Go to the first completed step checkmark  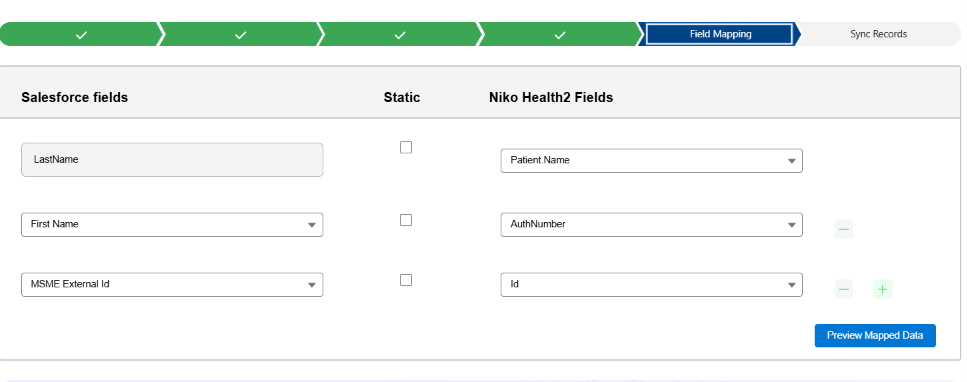(x=81, y=35)
